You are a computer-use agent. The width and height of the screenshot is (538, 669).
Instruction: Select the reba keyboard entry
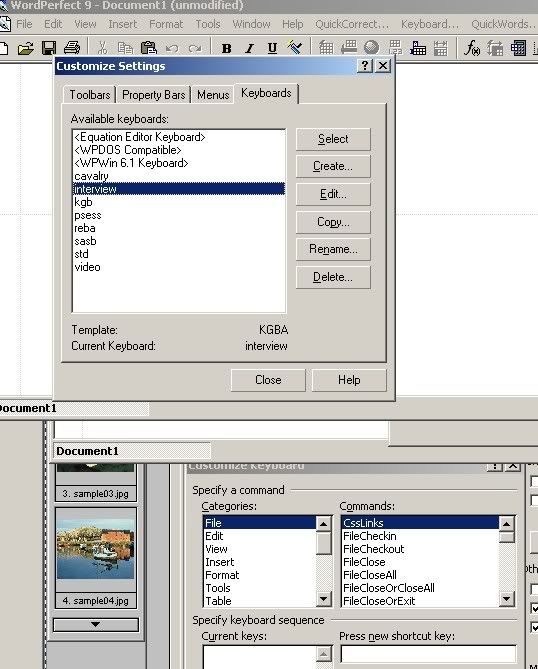pyautogui.click(x=179, y=228)
